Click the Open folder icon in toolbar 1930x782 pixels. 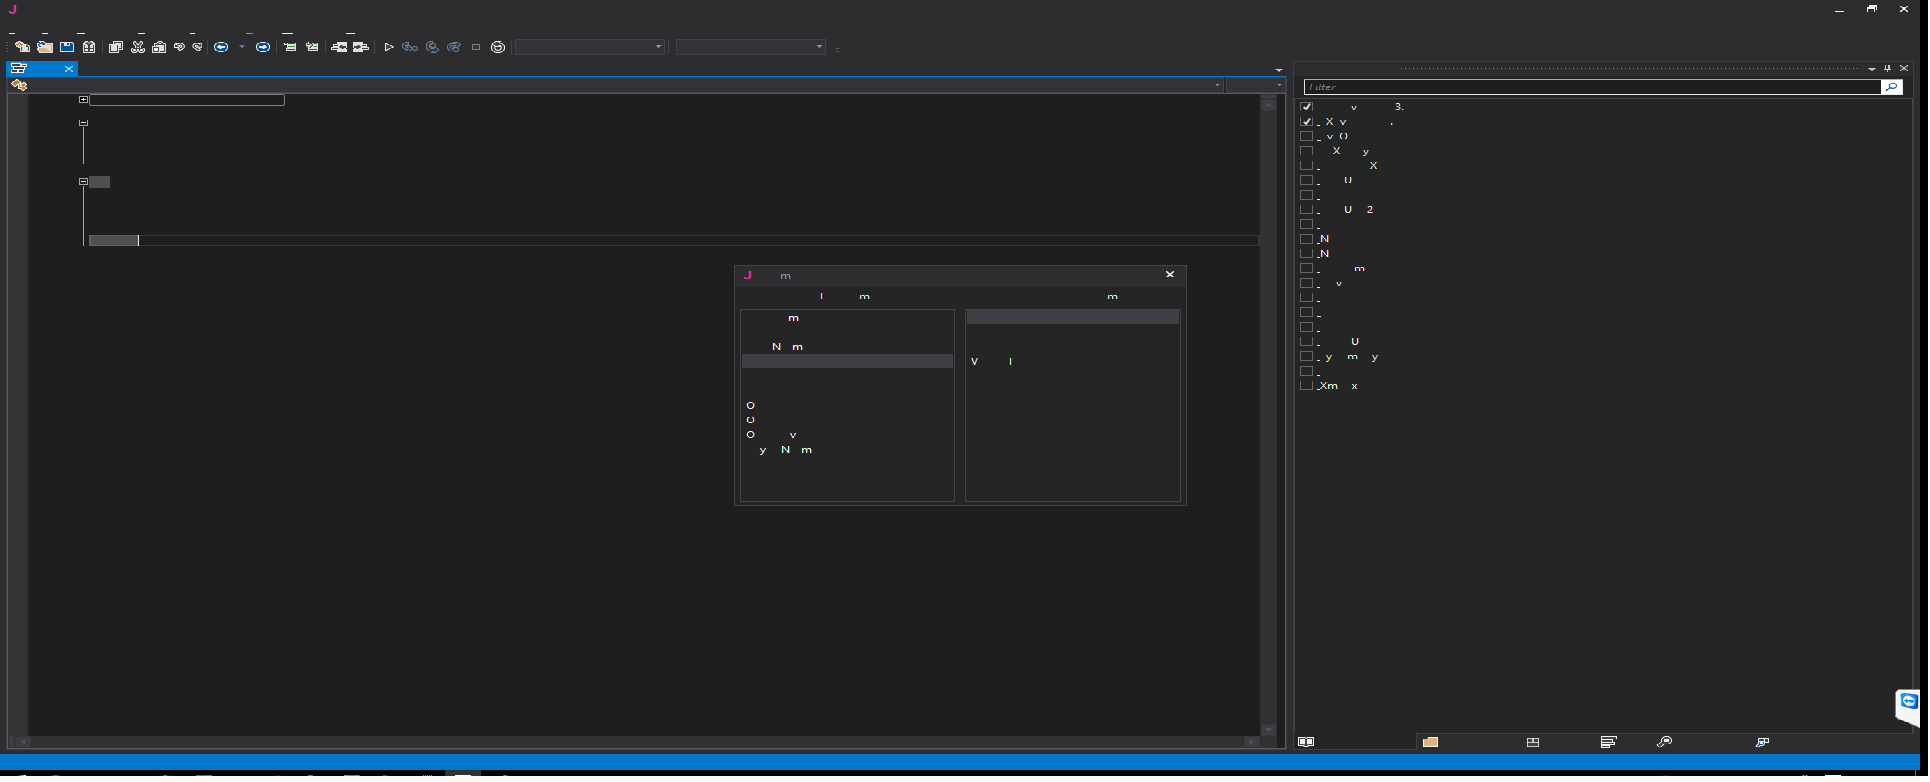(45, 47)
